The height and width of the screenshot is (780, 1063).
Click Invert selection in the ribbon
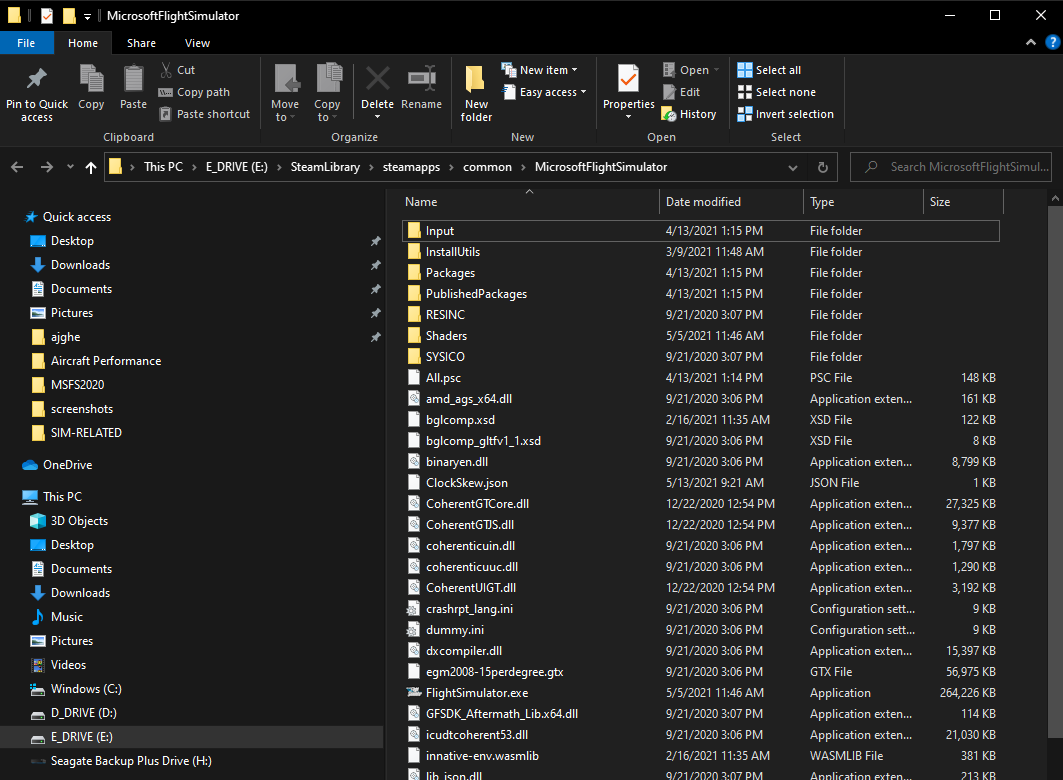[786, 114]
